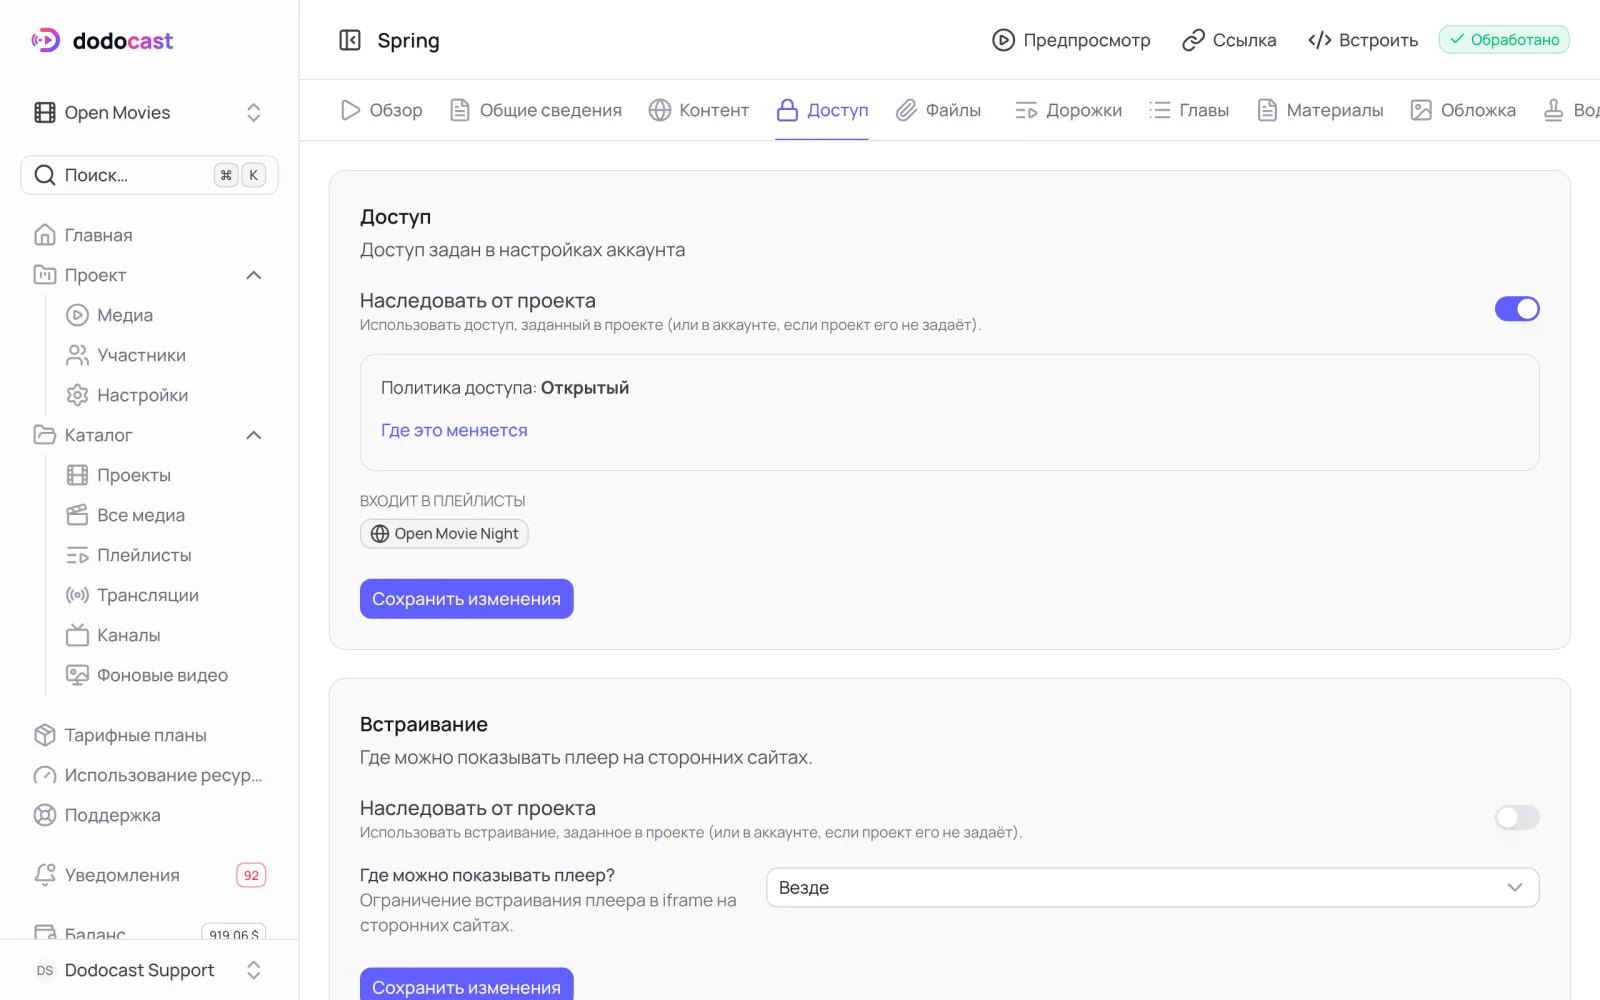
Task: Switch to the Обложка tab
Action: (1463, 110)
